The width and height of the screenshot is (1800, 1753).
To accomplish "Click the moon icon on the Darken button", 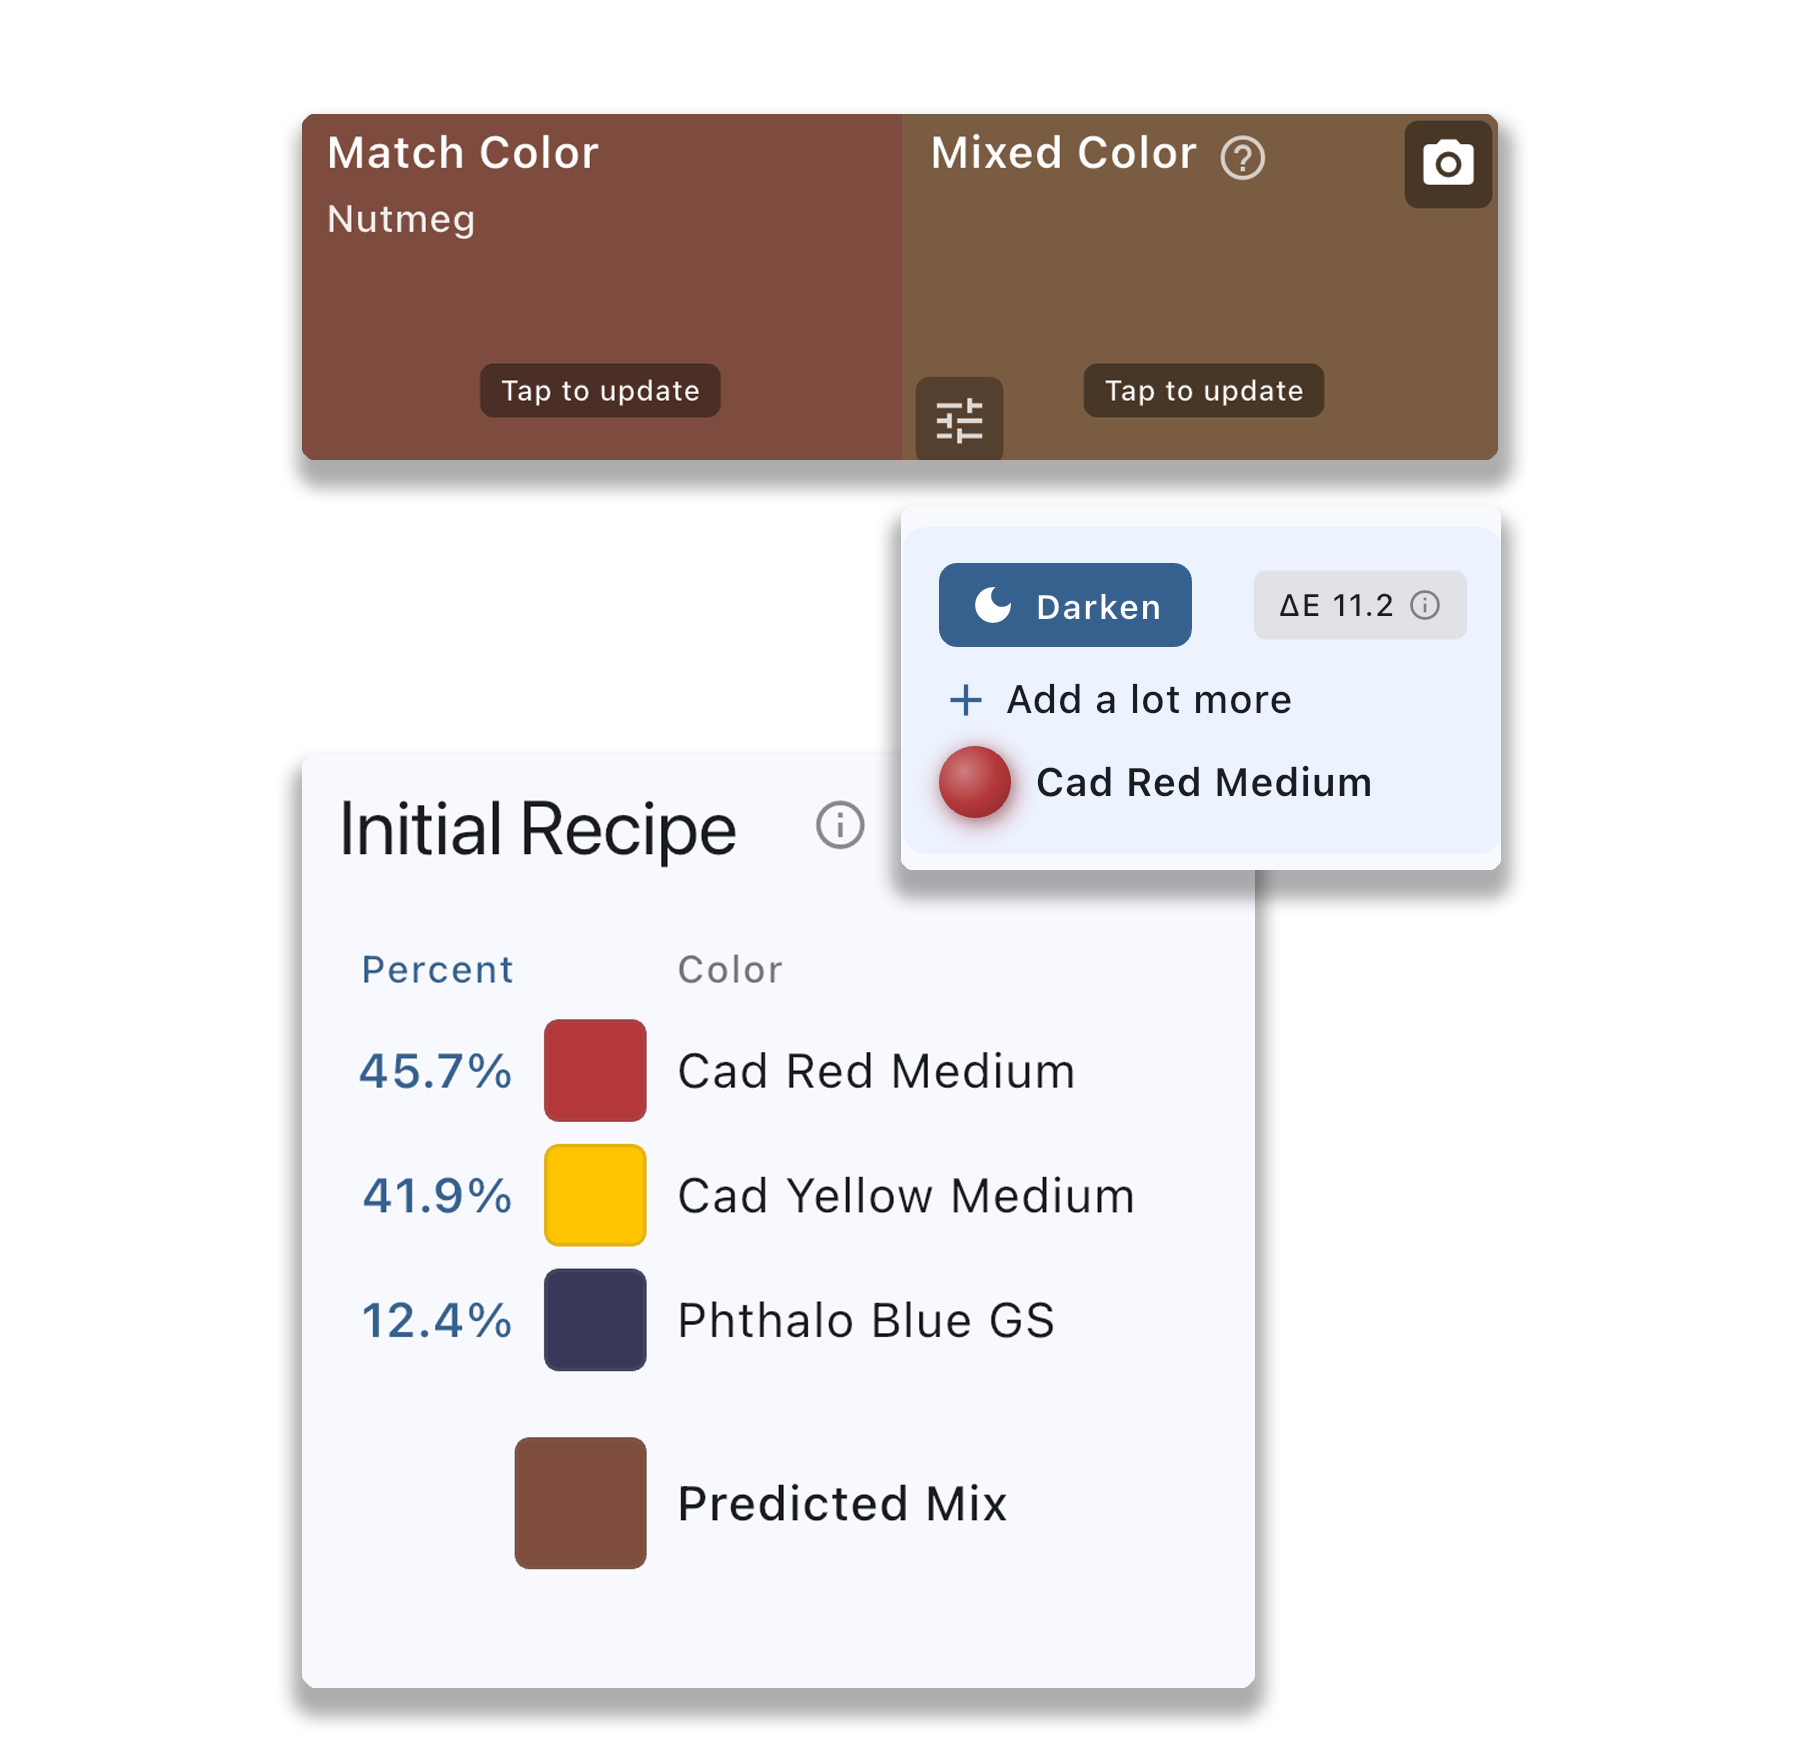I will pos(991,604).
